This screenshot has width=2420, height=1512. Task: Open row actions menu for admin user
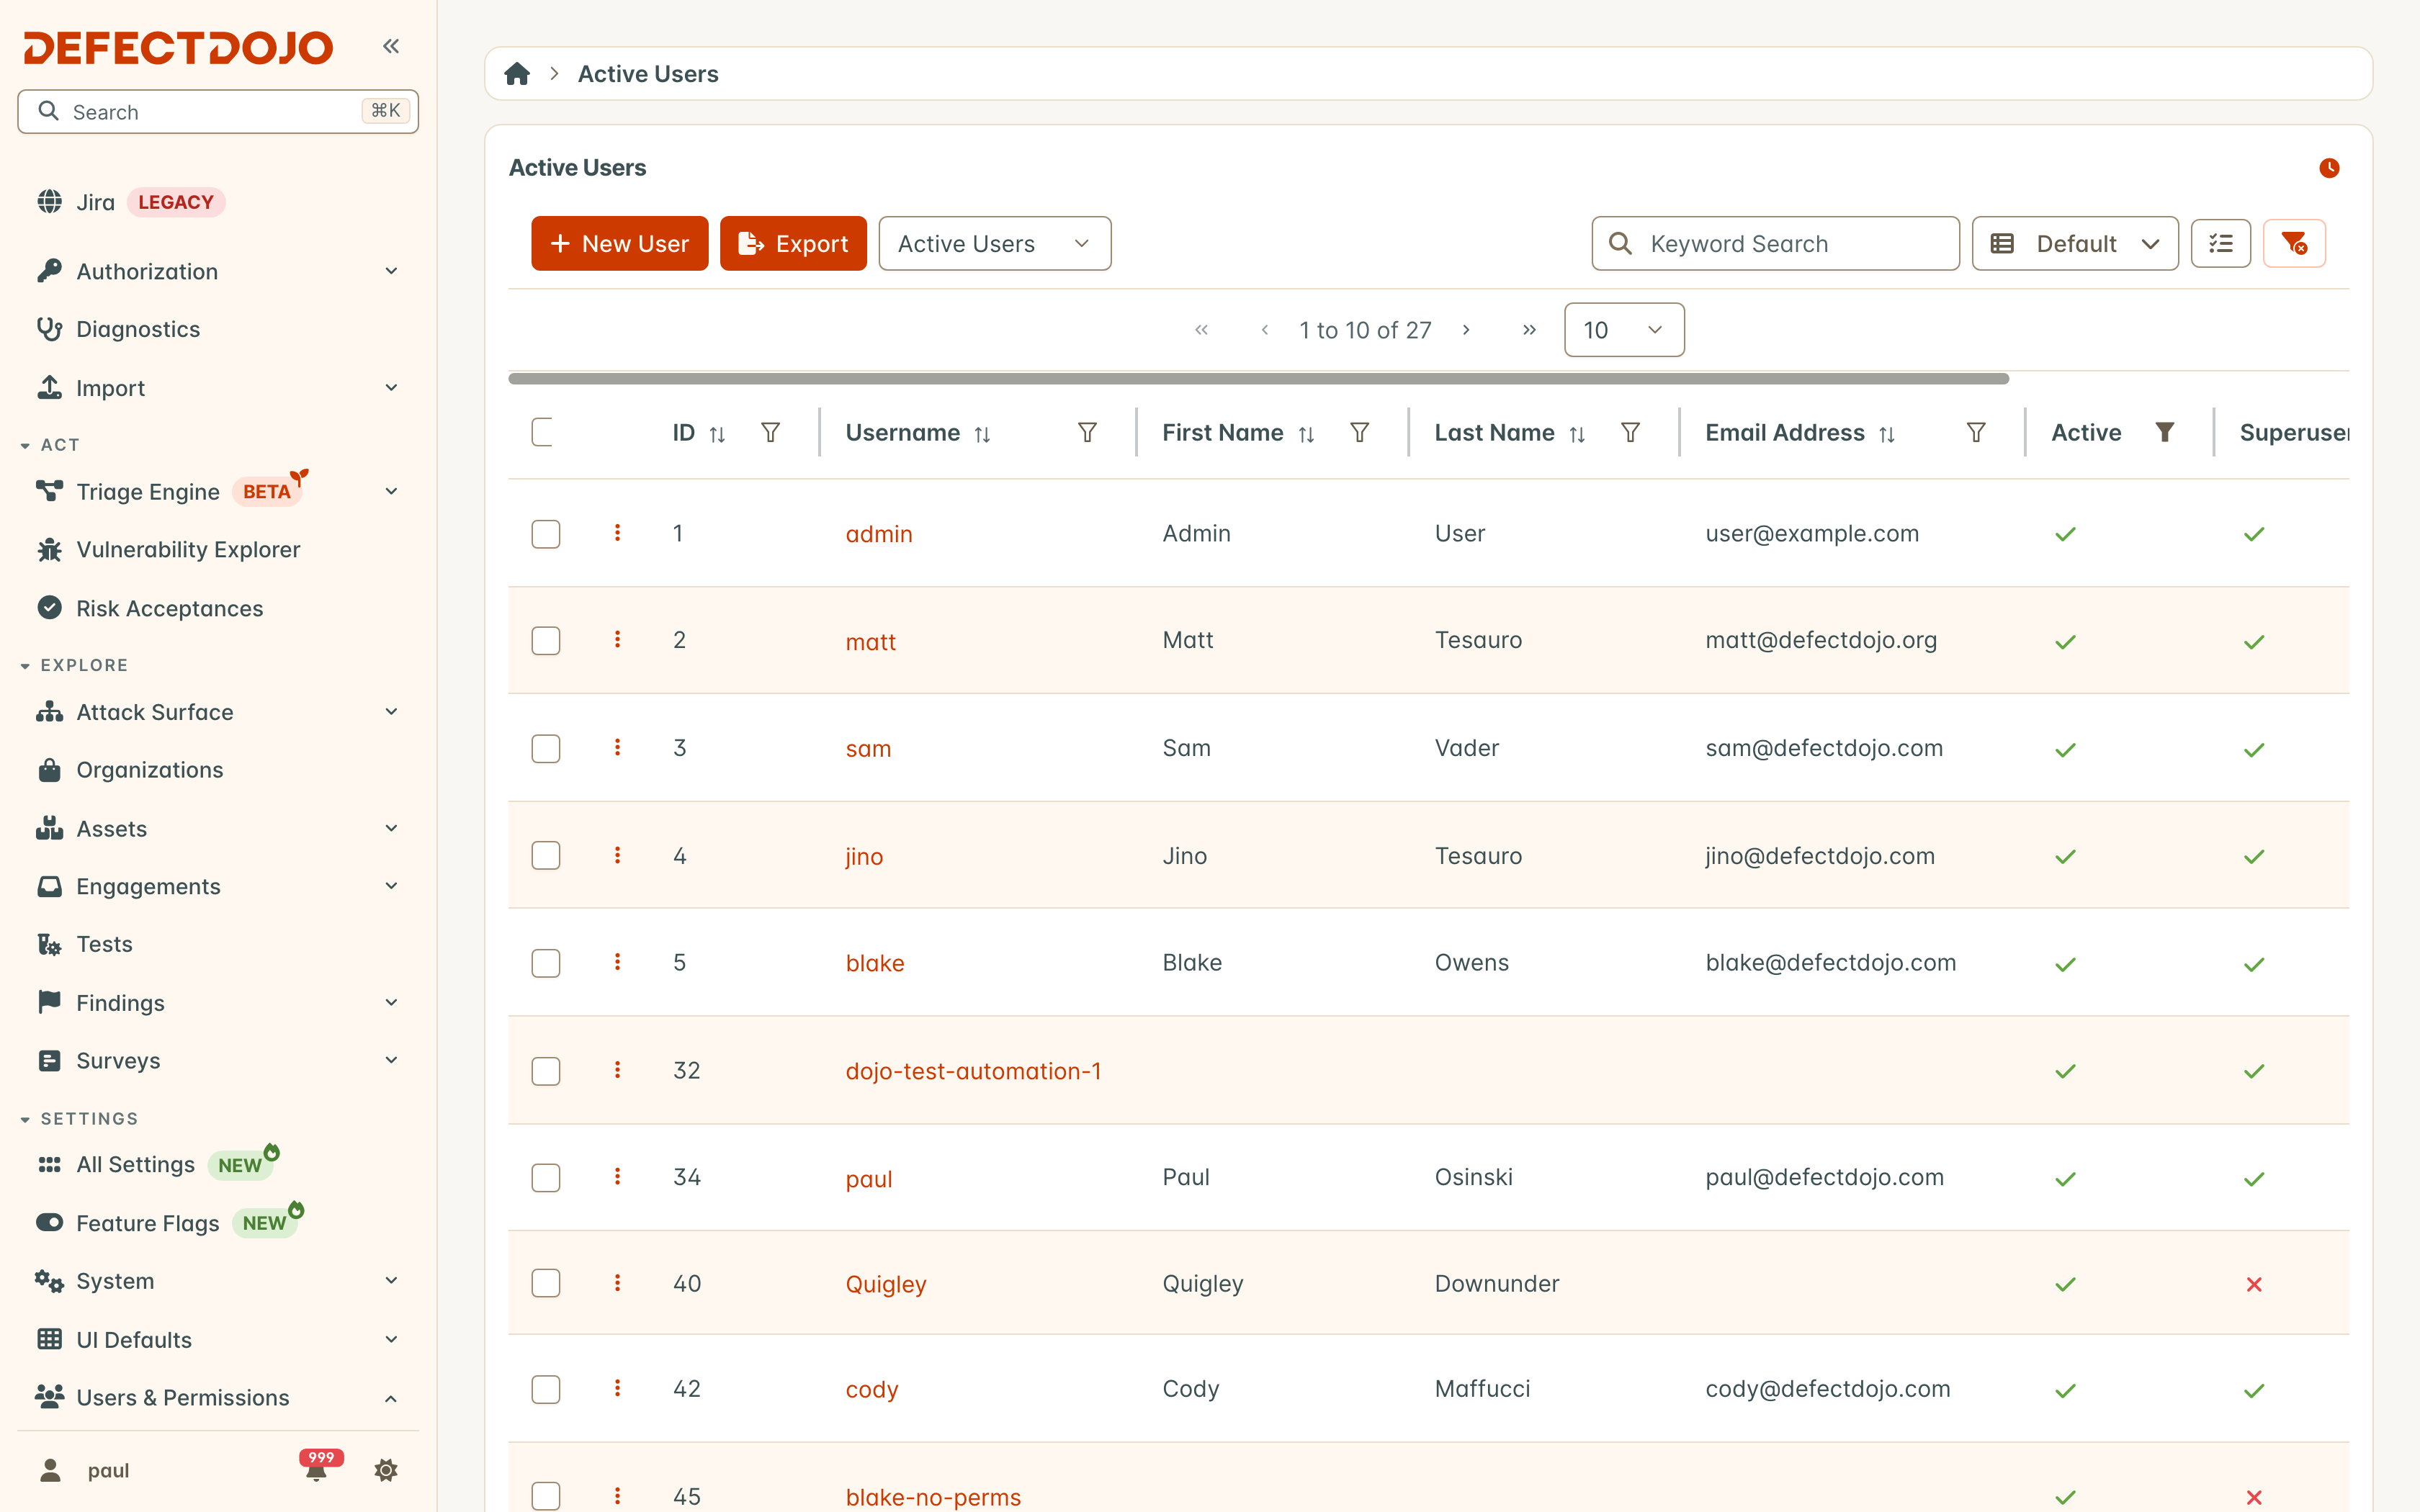tap(617, 533)
